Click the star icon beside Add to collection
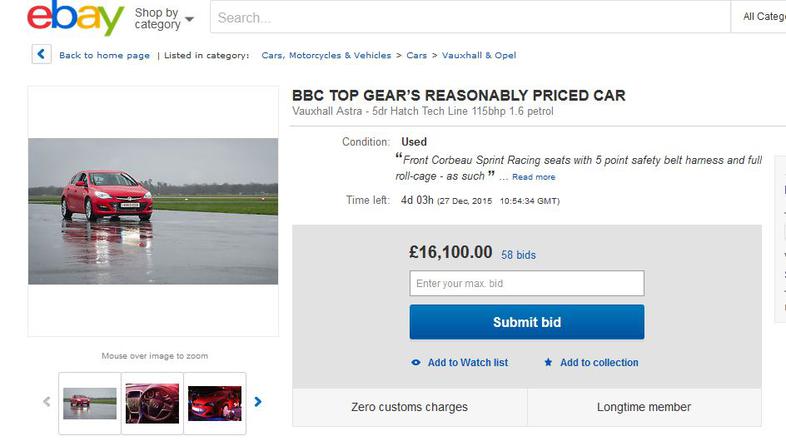The height and width of the screenshot is (441, 786). (x=548, y=363)
